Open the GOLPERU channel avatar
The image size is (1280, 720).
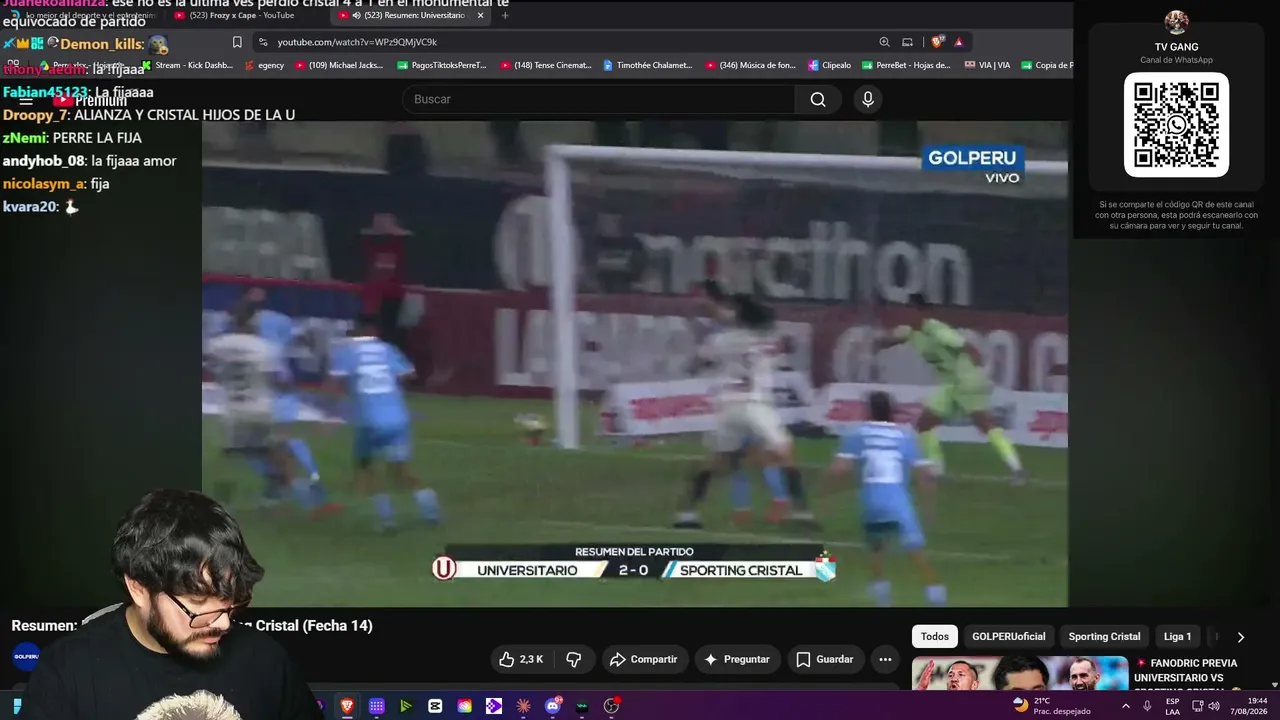(25, 657)
